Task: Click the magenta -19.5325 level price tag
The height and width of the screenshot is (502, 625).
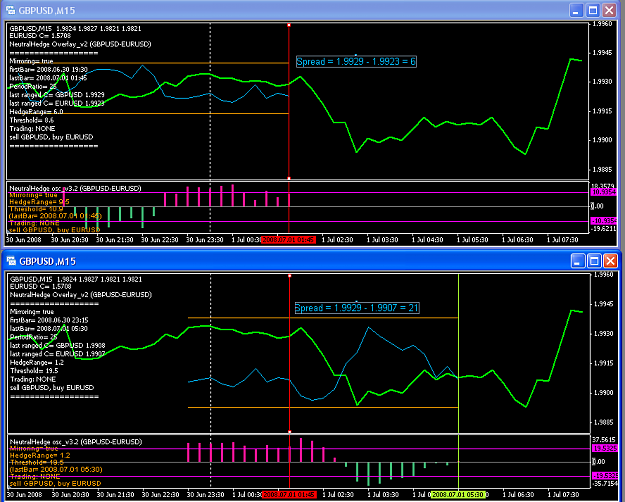Action: [x=606, y=476]
